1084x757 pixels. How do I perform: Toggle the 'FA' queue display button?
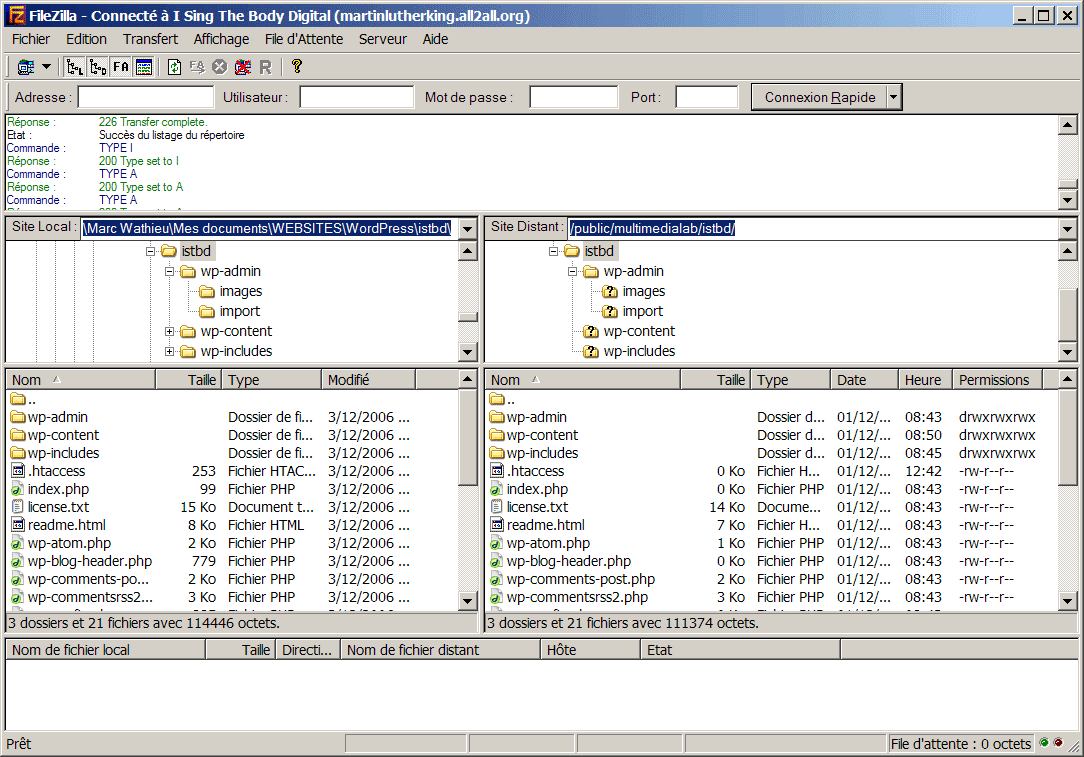point(121,67)
